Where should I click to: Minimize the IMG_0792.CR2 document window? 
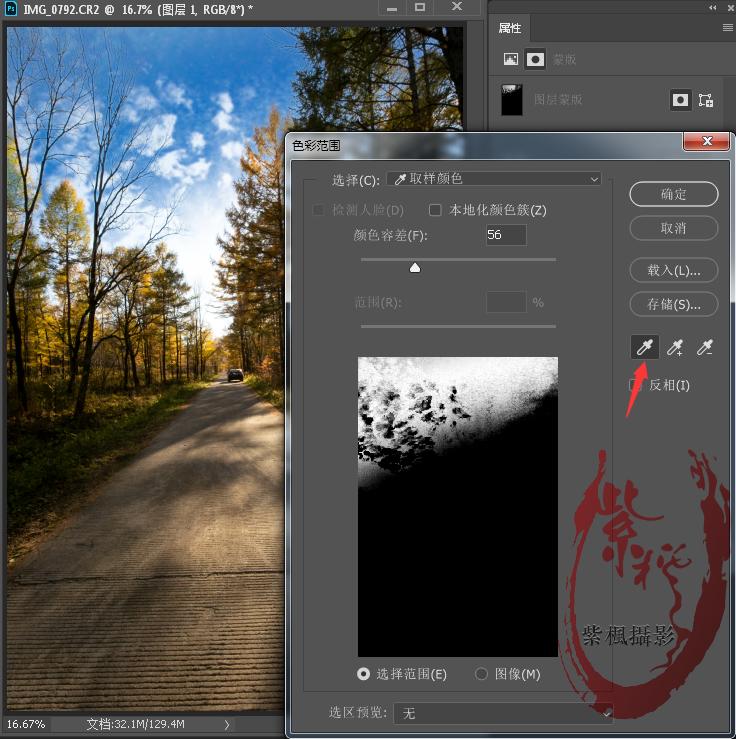392,8
